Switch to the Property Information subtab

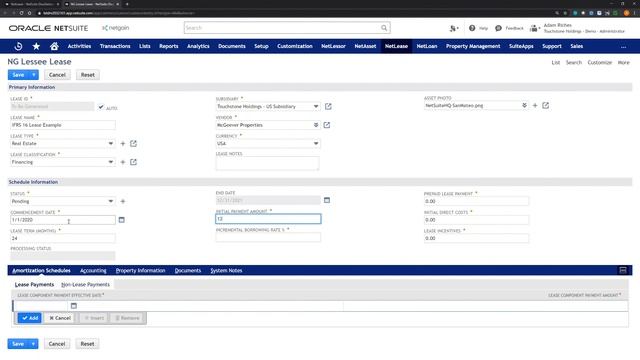pos(140,270)
